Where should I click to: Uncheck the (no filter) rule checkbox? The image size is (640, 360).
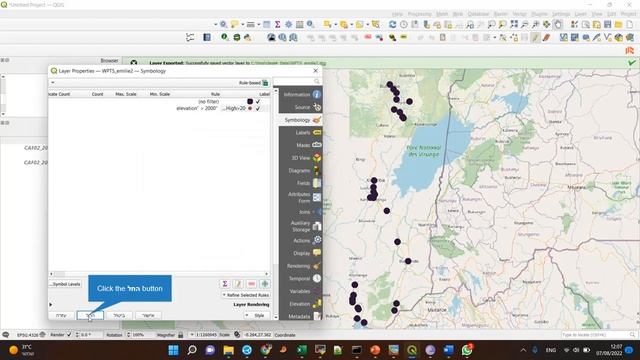258,101
